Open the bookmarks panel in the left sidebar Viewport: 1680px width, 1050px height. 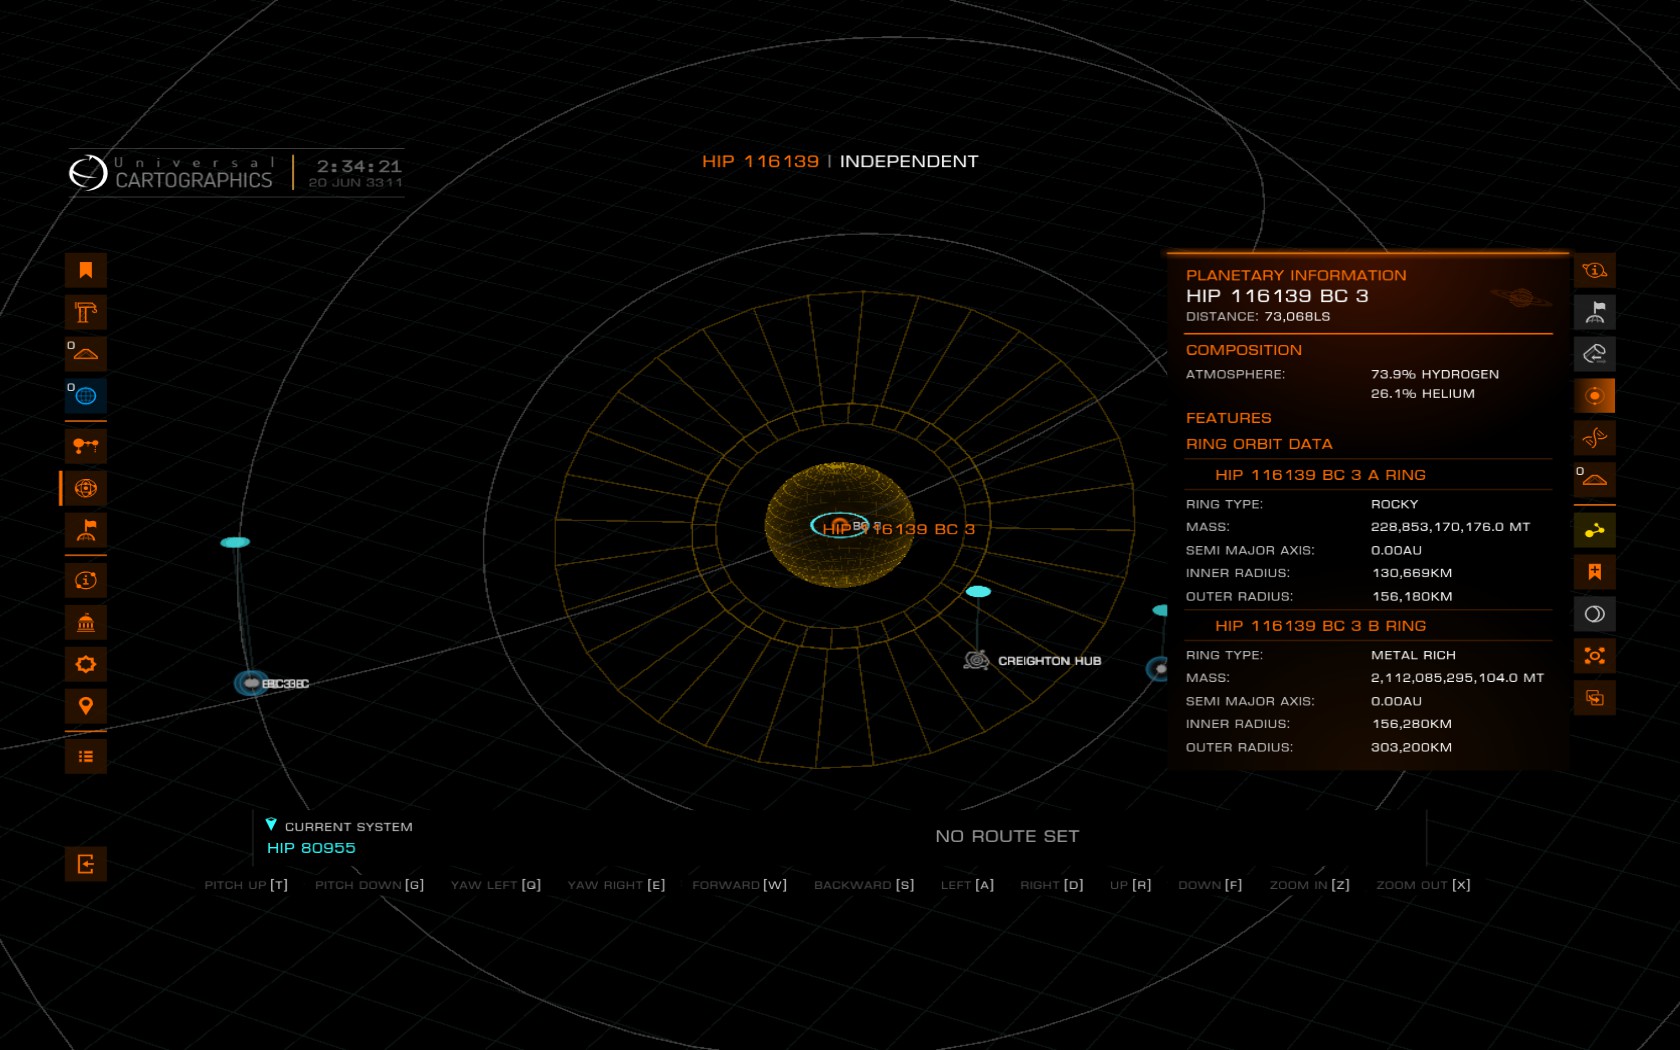(86, 270)
